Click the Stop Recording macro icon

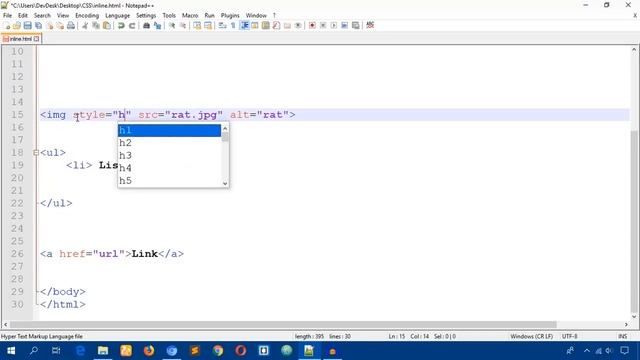(x=323, y=26)
